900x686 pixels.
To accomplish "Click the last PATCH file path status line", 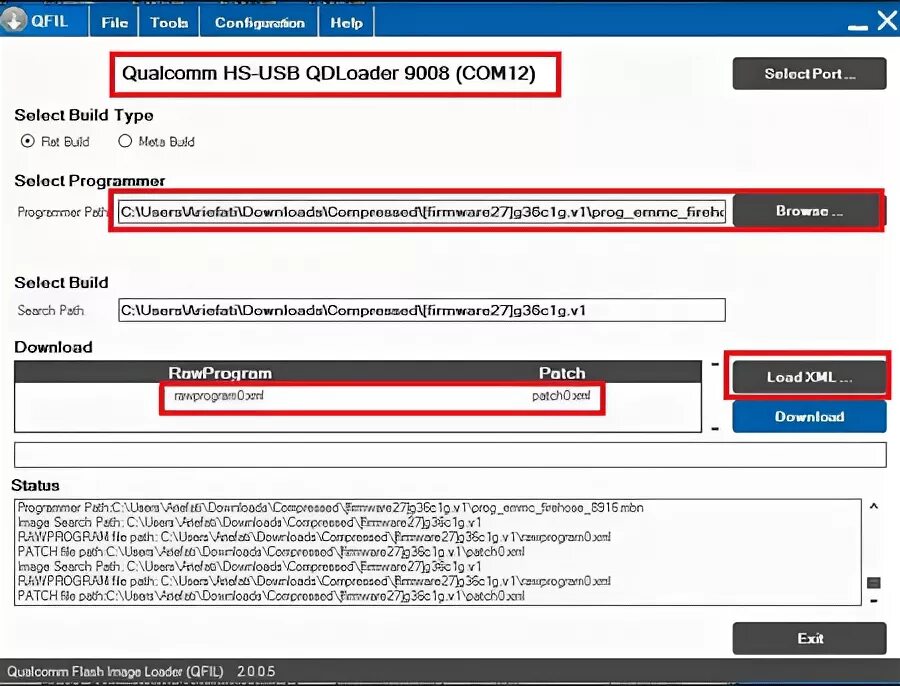I will click(271, 596).
